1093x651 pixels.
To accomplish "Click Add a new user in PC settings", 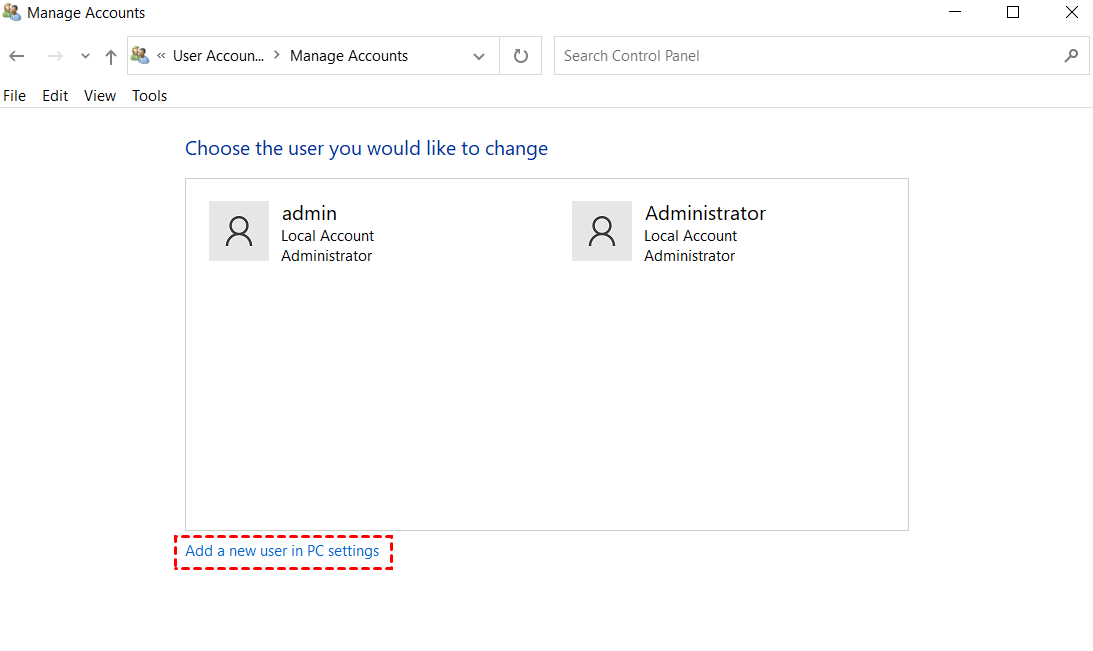I will (x=282, y=551).
